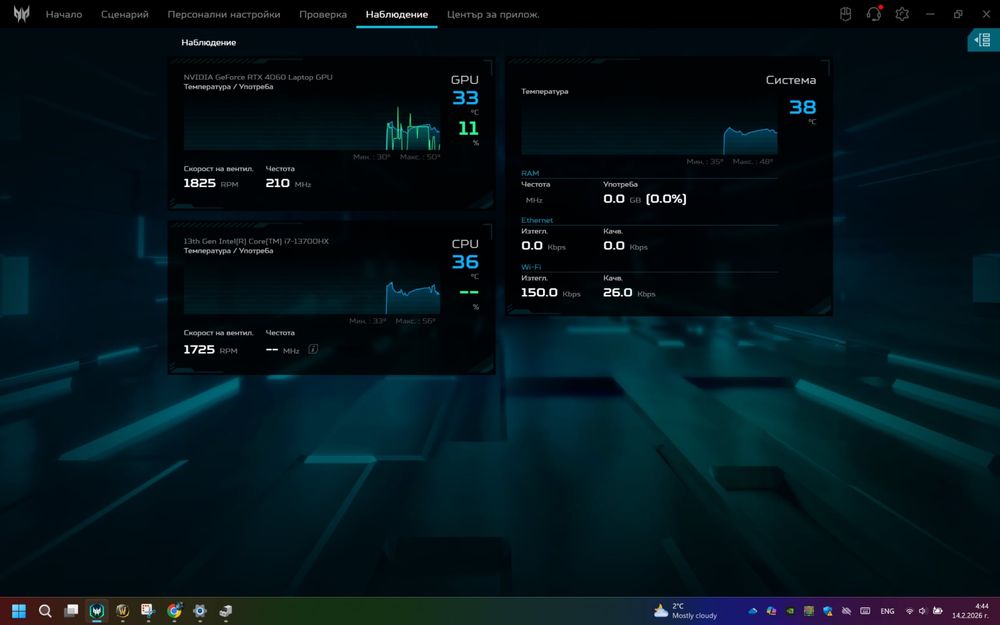Switch to the Начало tab
1000x625 pixels.
coord(64,14)
